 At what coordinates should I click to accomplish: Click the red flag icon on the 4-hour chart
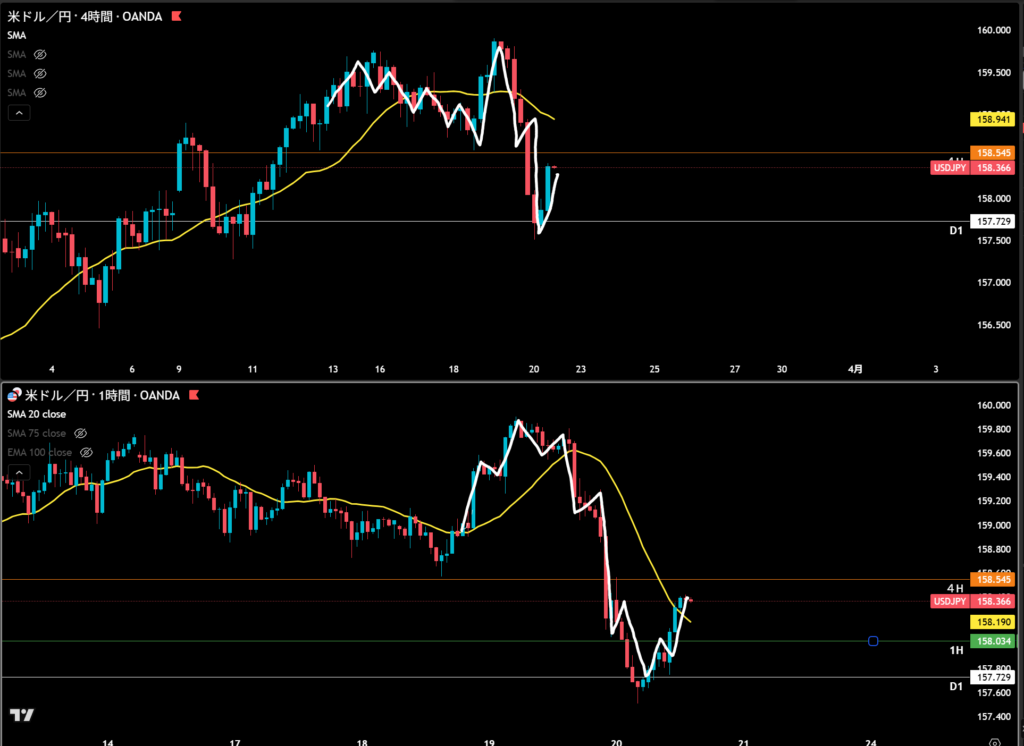(176, 17)
